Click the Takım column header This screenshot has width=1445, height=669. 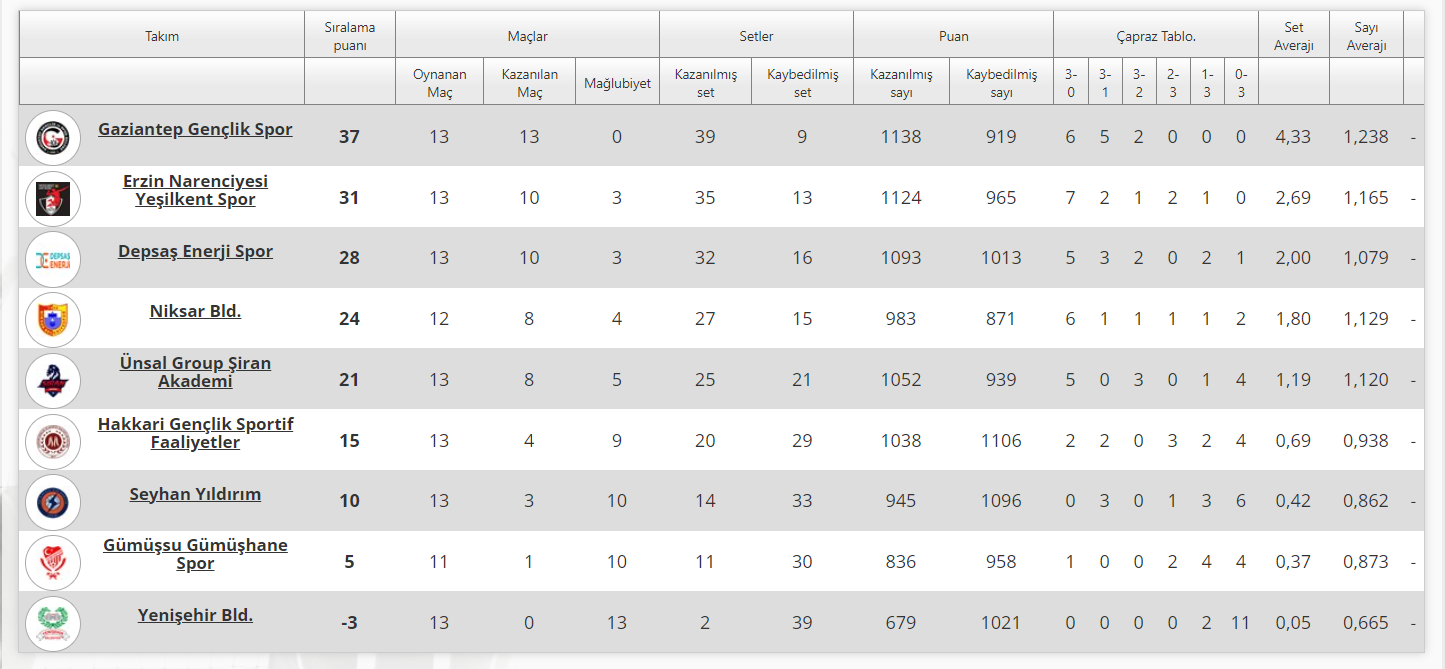tap(162, 36)
